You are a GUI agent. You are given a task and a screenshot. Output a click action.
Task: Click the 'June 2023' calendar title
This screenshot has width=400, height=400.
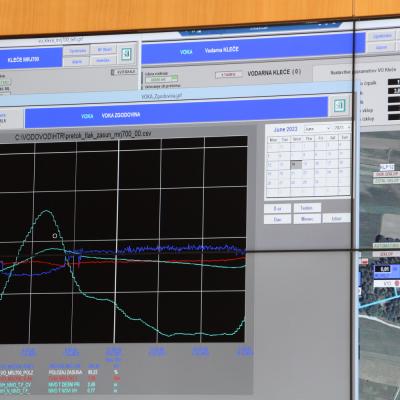coord(285,129)
